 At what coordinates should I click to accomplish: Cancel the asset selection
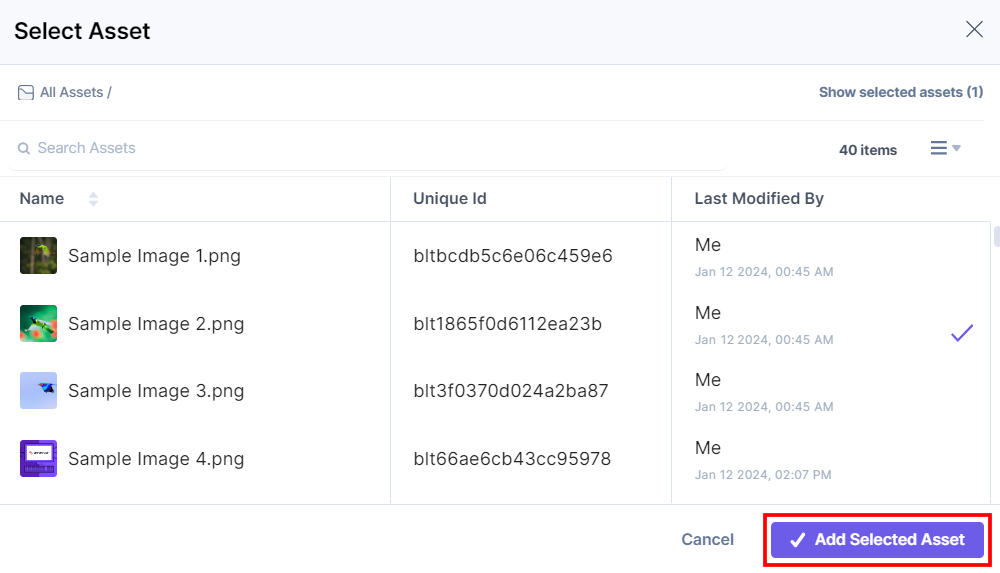point(707,540)
